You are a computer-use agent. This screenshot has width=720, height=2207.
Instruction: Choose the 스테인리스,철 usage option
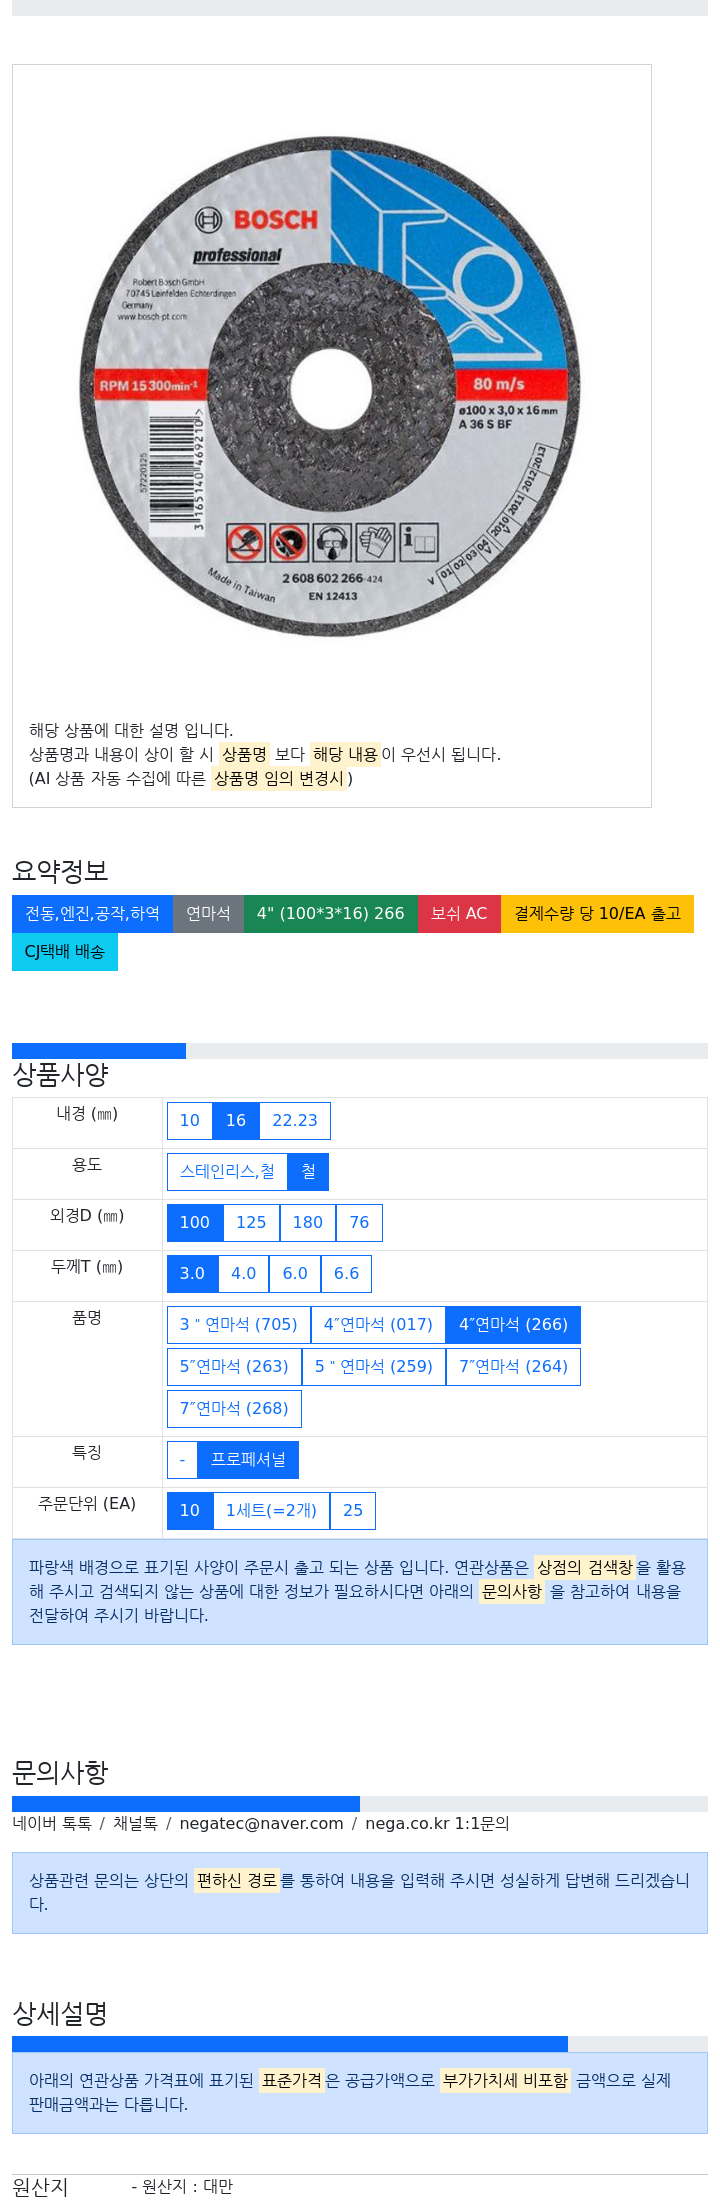(x=227, y=1172)
